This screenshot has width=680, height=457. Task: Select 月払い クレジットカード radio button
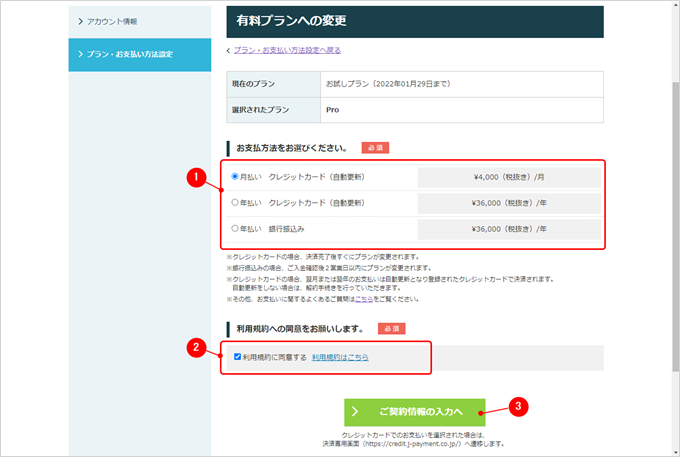(235, 176)
